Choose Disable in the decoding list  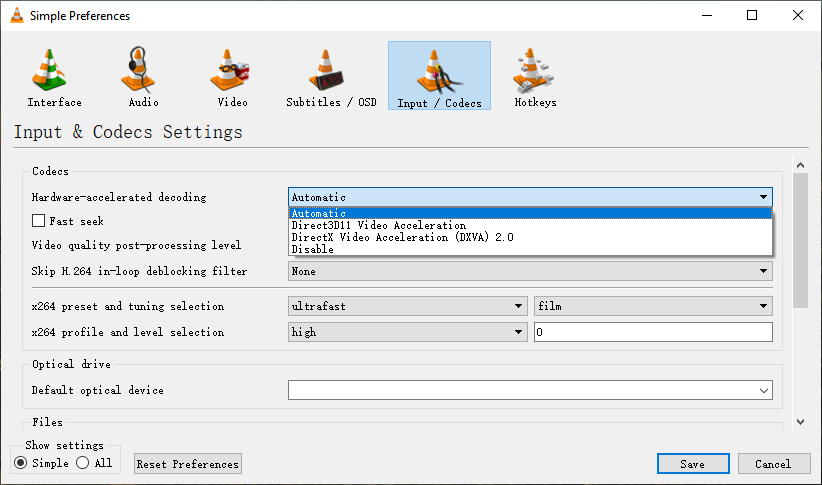point(530,250)
